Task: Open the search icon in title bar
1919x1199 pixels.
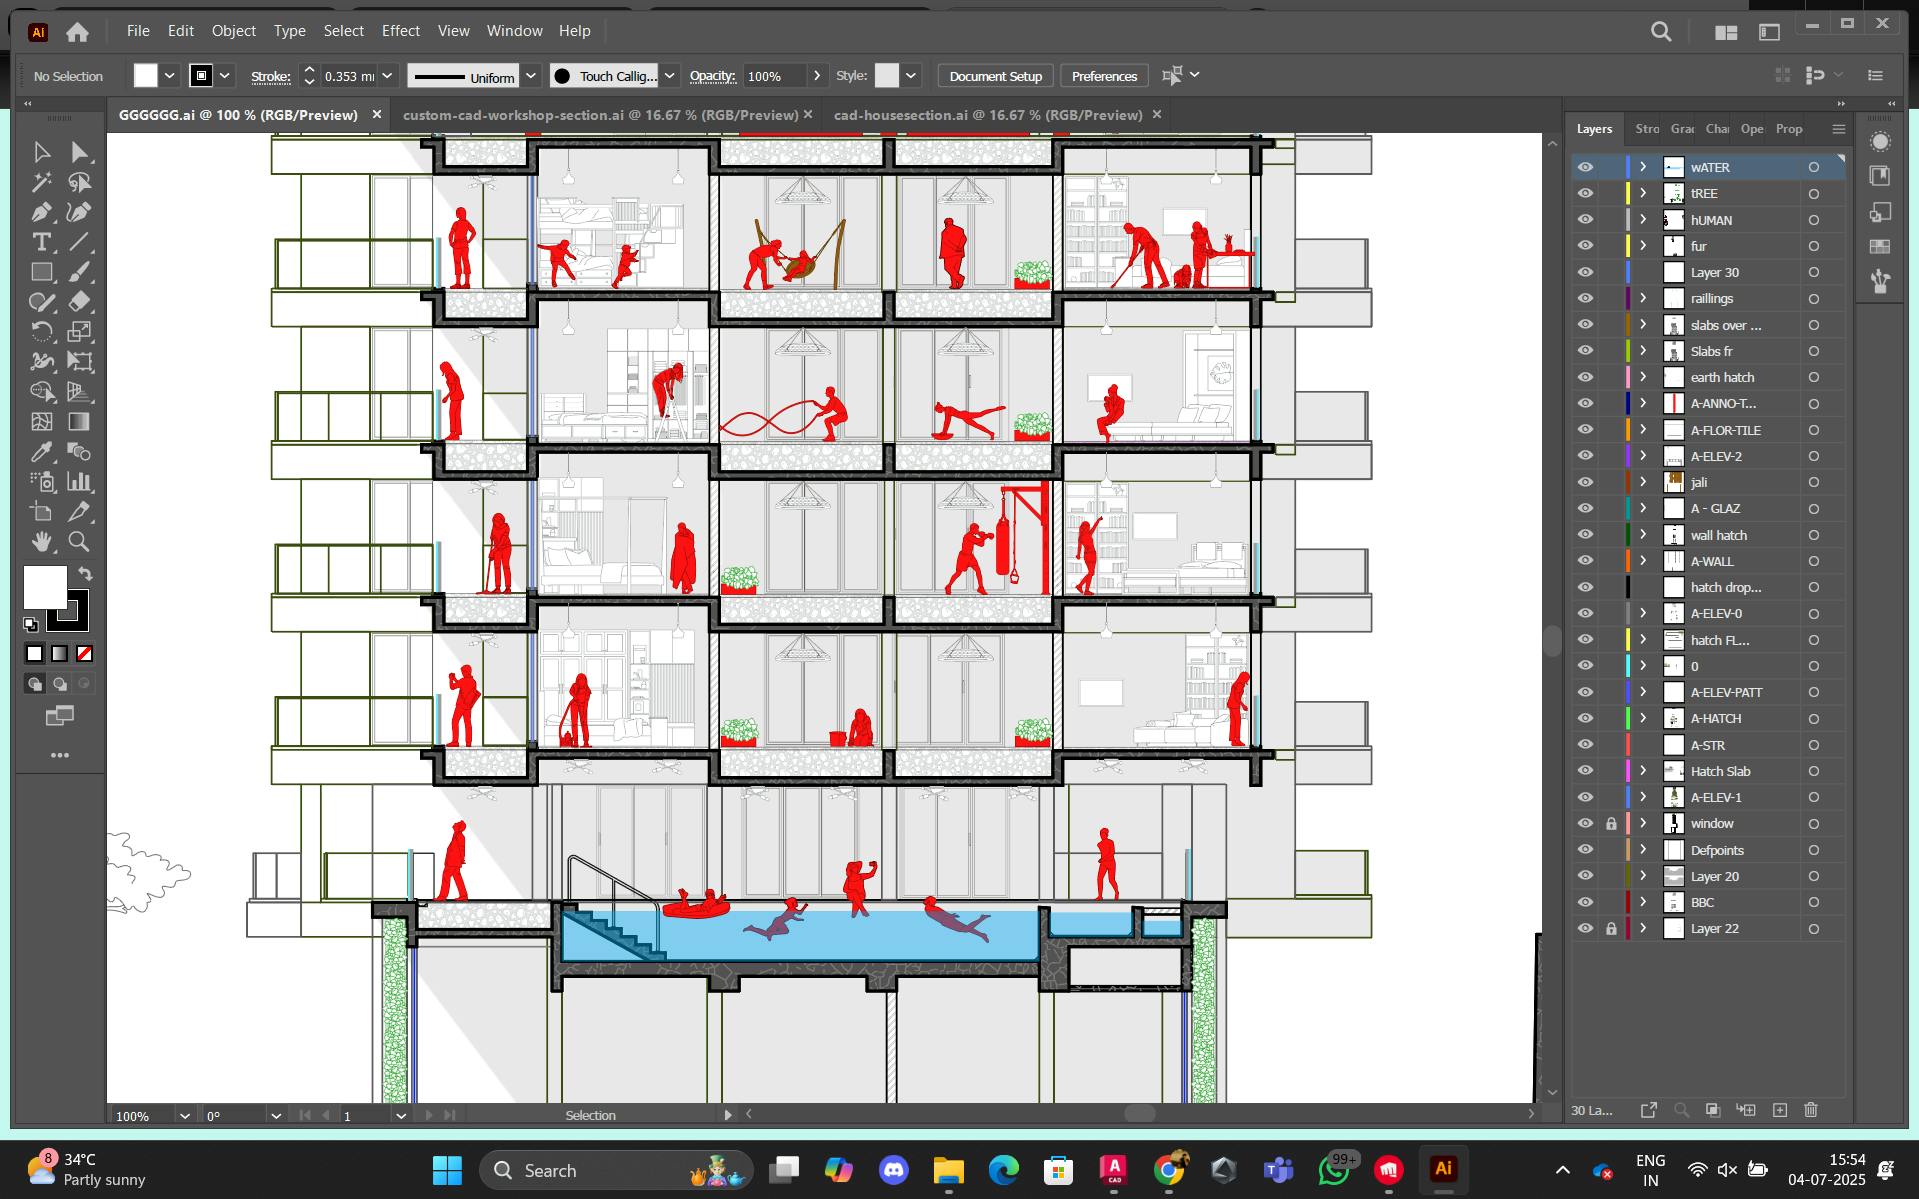Action: (1661, 32)
